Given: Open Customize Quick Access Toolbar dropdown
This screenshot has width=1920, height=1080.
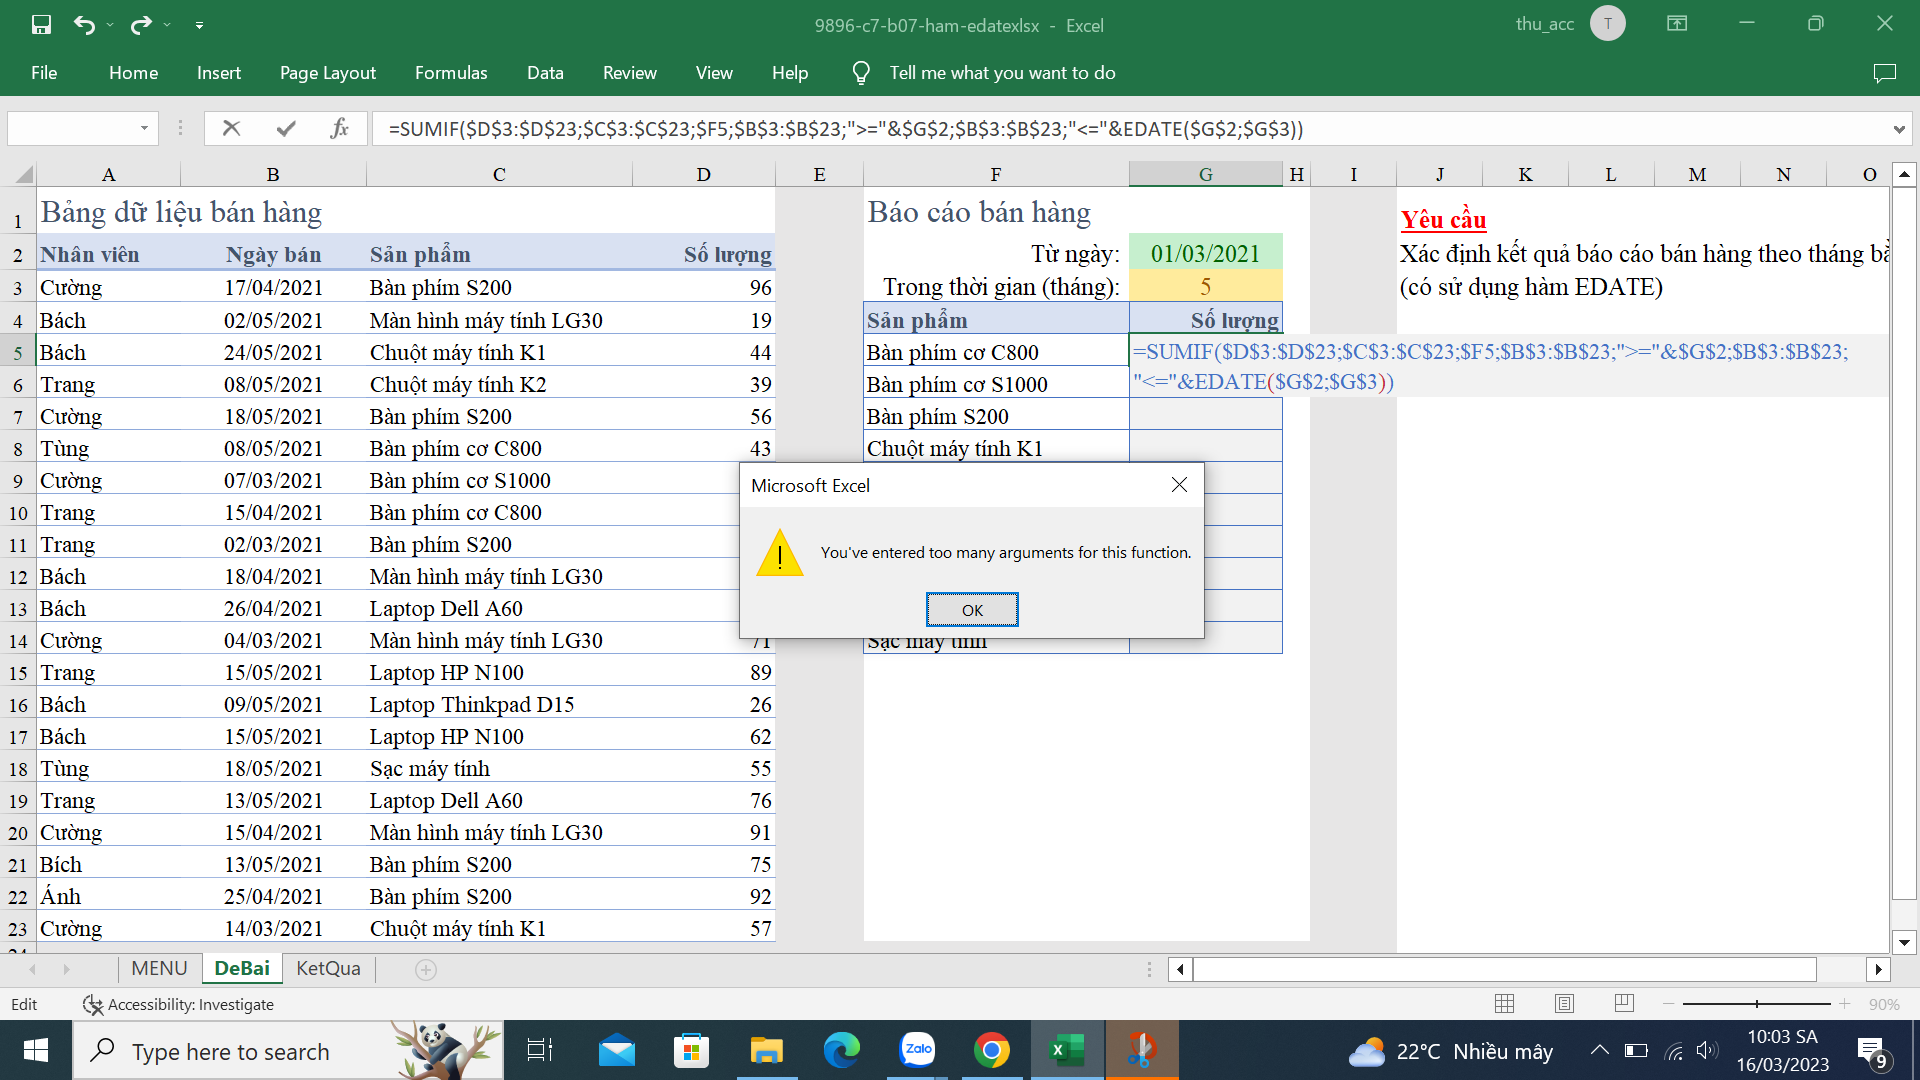Looking at the screenshot, I should [x=199, y=25].
